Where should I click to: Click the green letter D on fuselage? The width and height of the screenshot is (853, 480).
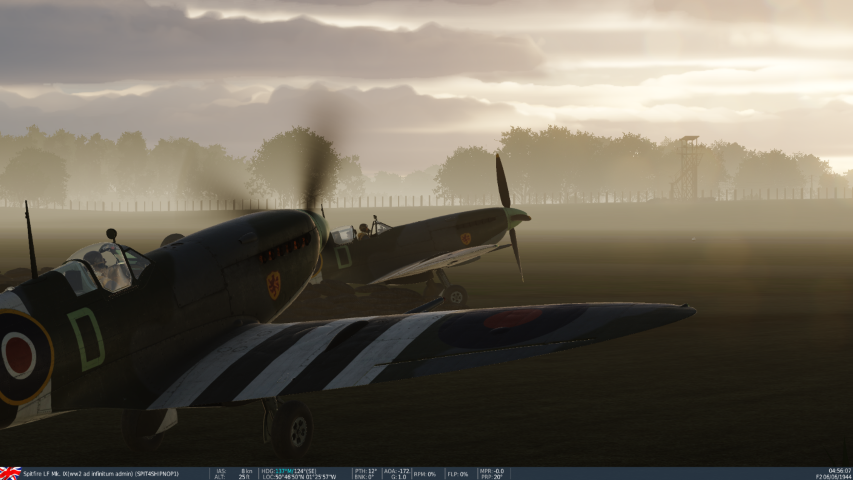[x=86, y=338]
